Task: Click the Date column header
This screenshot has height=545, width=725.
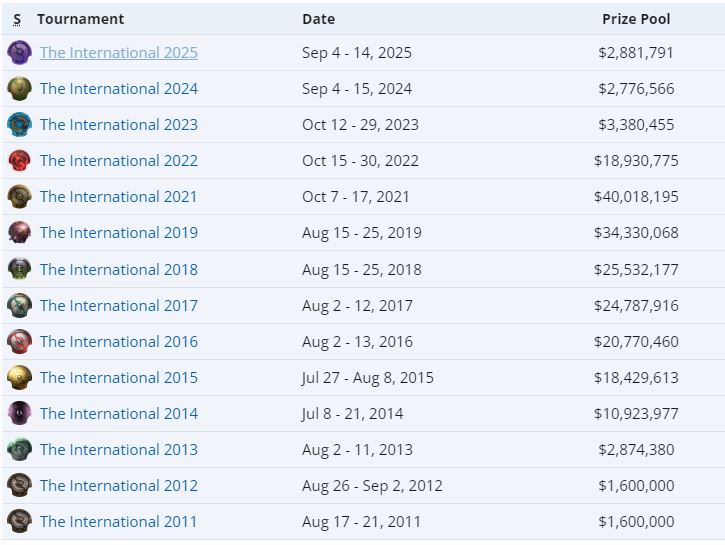Action: click(318, 19)
